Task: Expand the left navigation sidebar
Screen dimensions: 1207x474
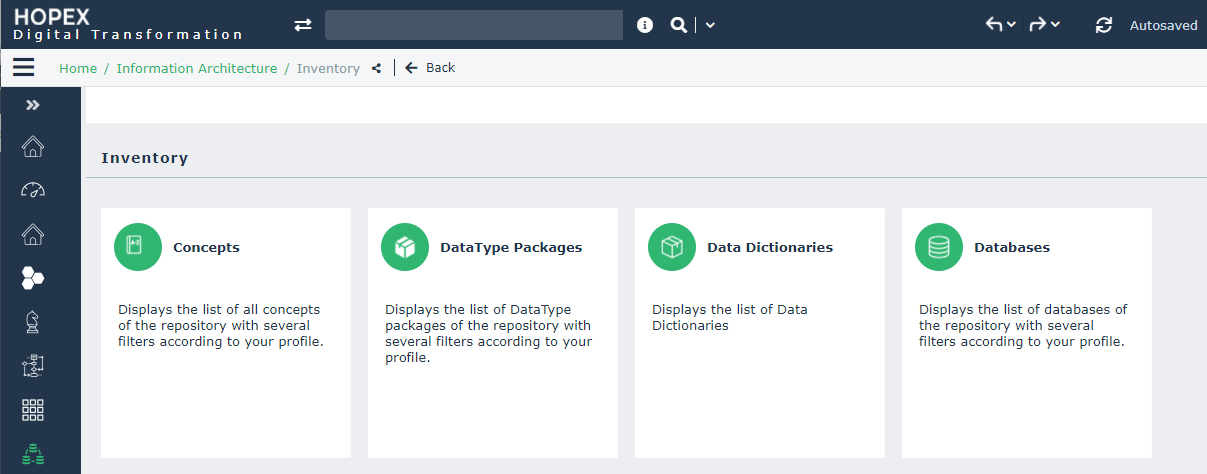Action: coord(32,105)
